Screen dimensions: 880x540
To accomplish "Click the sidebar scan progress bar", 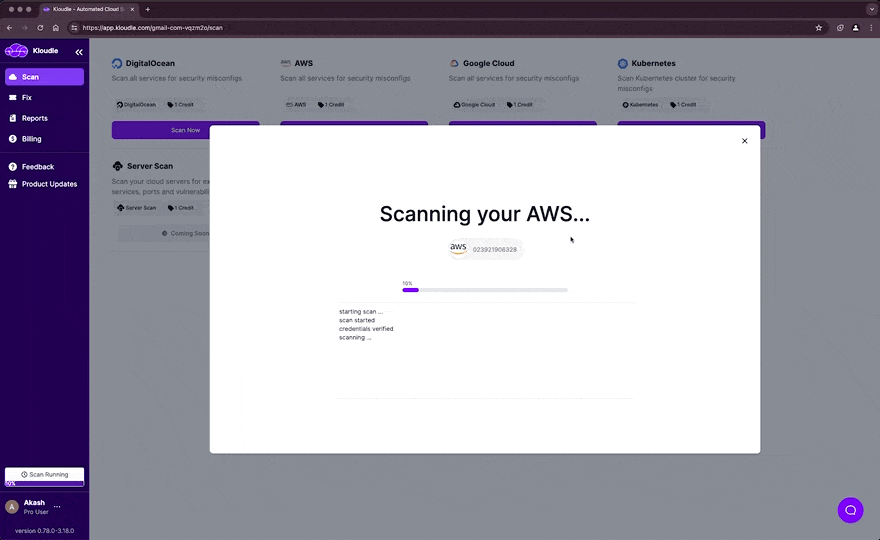I will (x=44, y=483).
